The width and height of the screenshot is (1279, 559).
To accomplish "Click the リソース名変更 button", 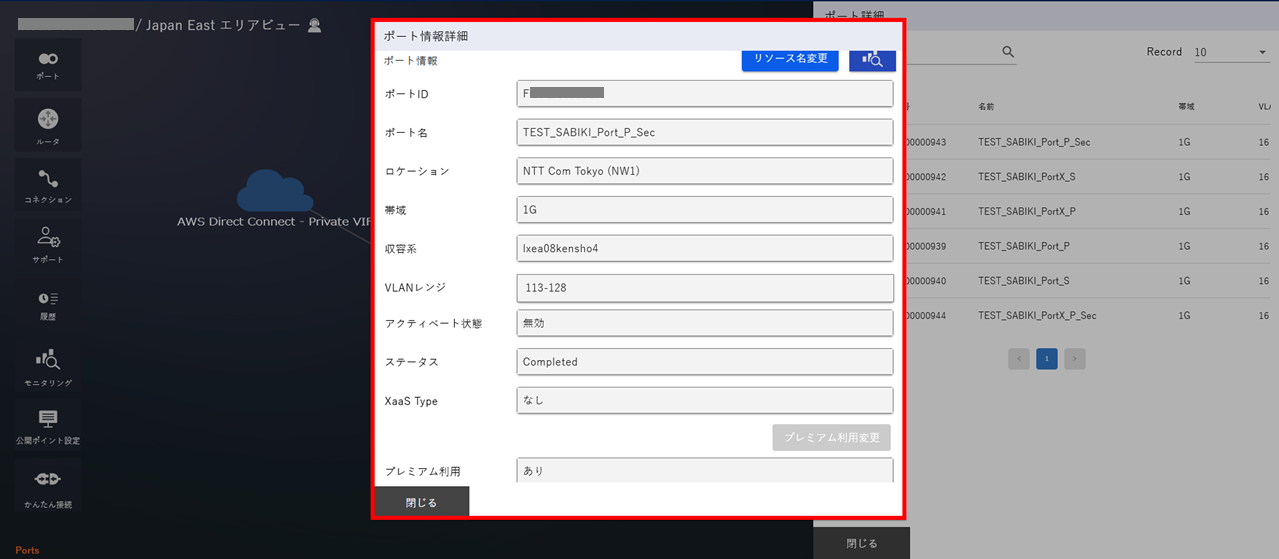I will pyautogui.click(x=790, y=59).
